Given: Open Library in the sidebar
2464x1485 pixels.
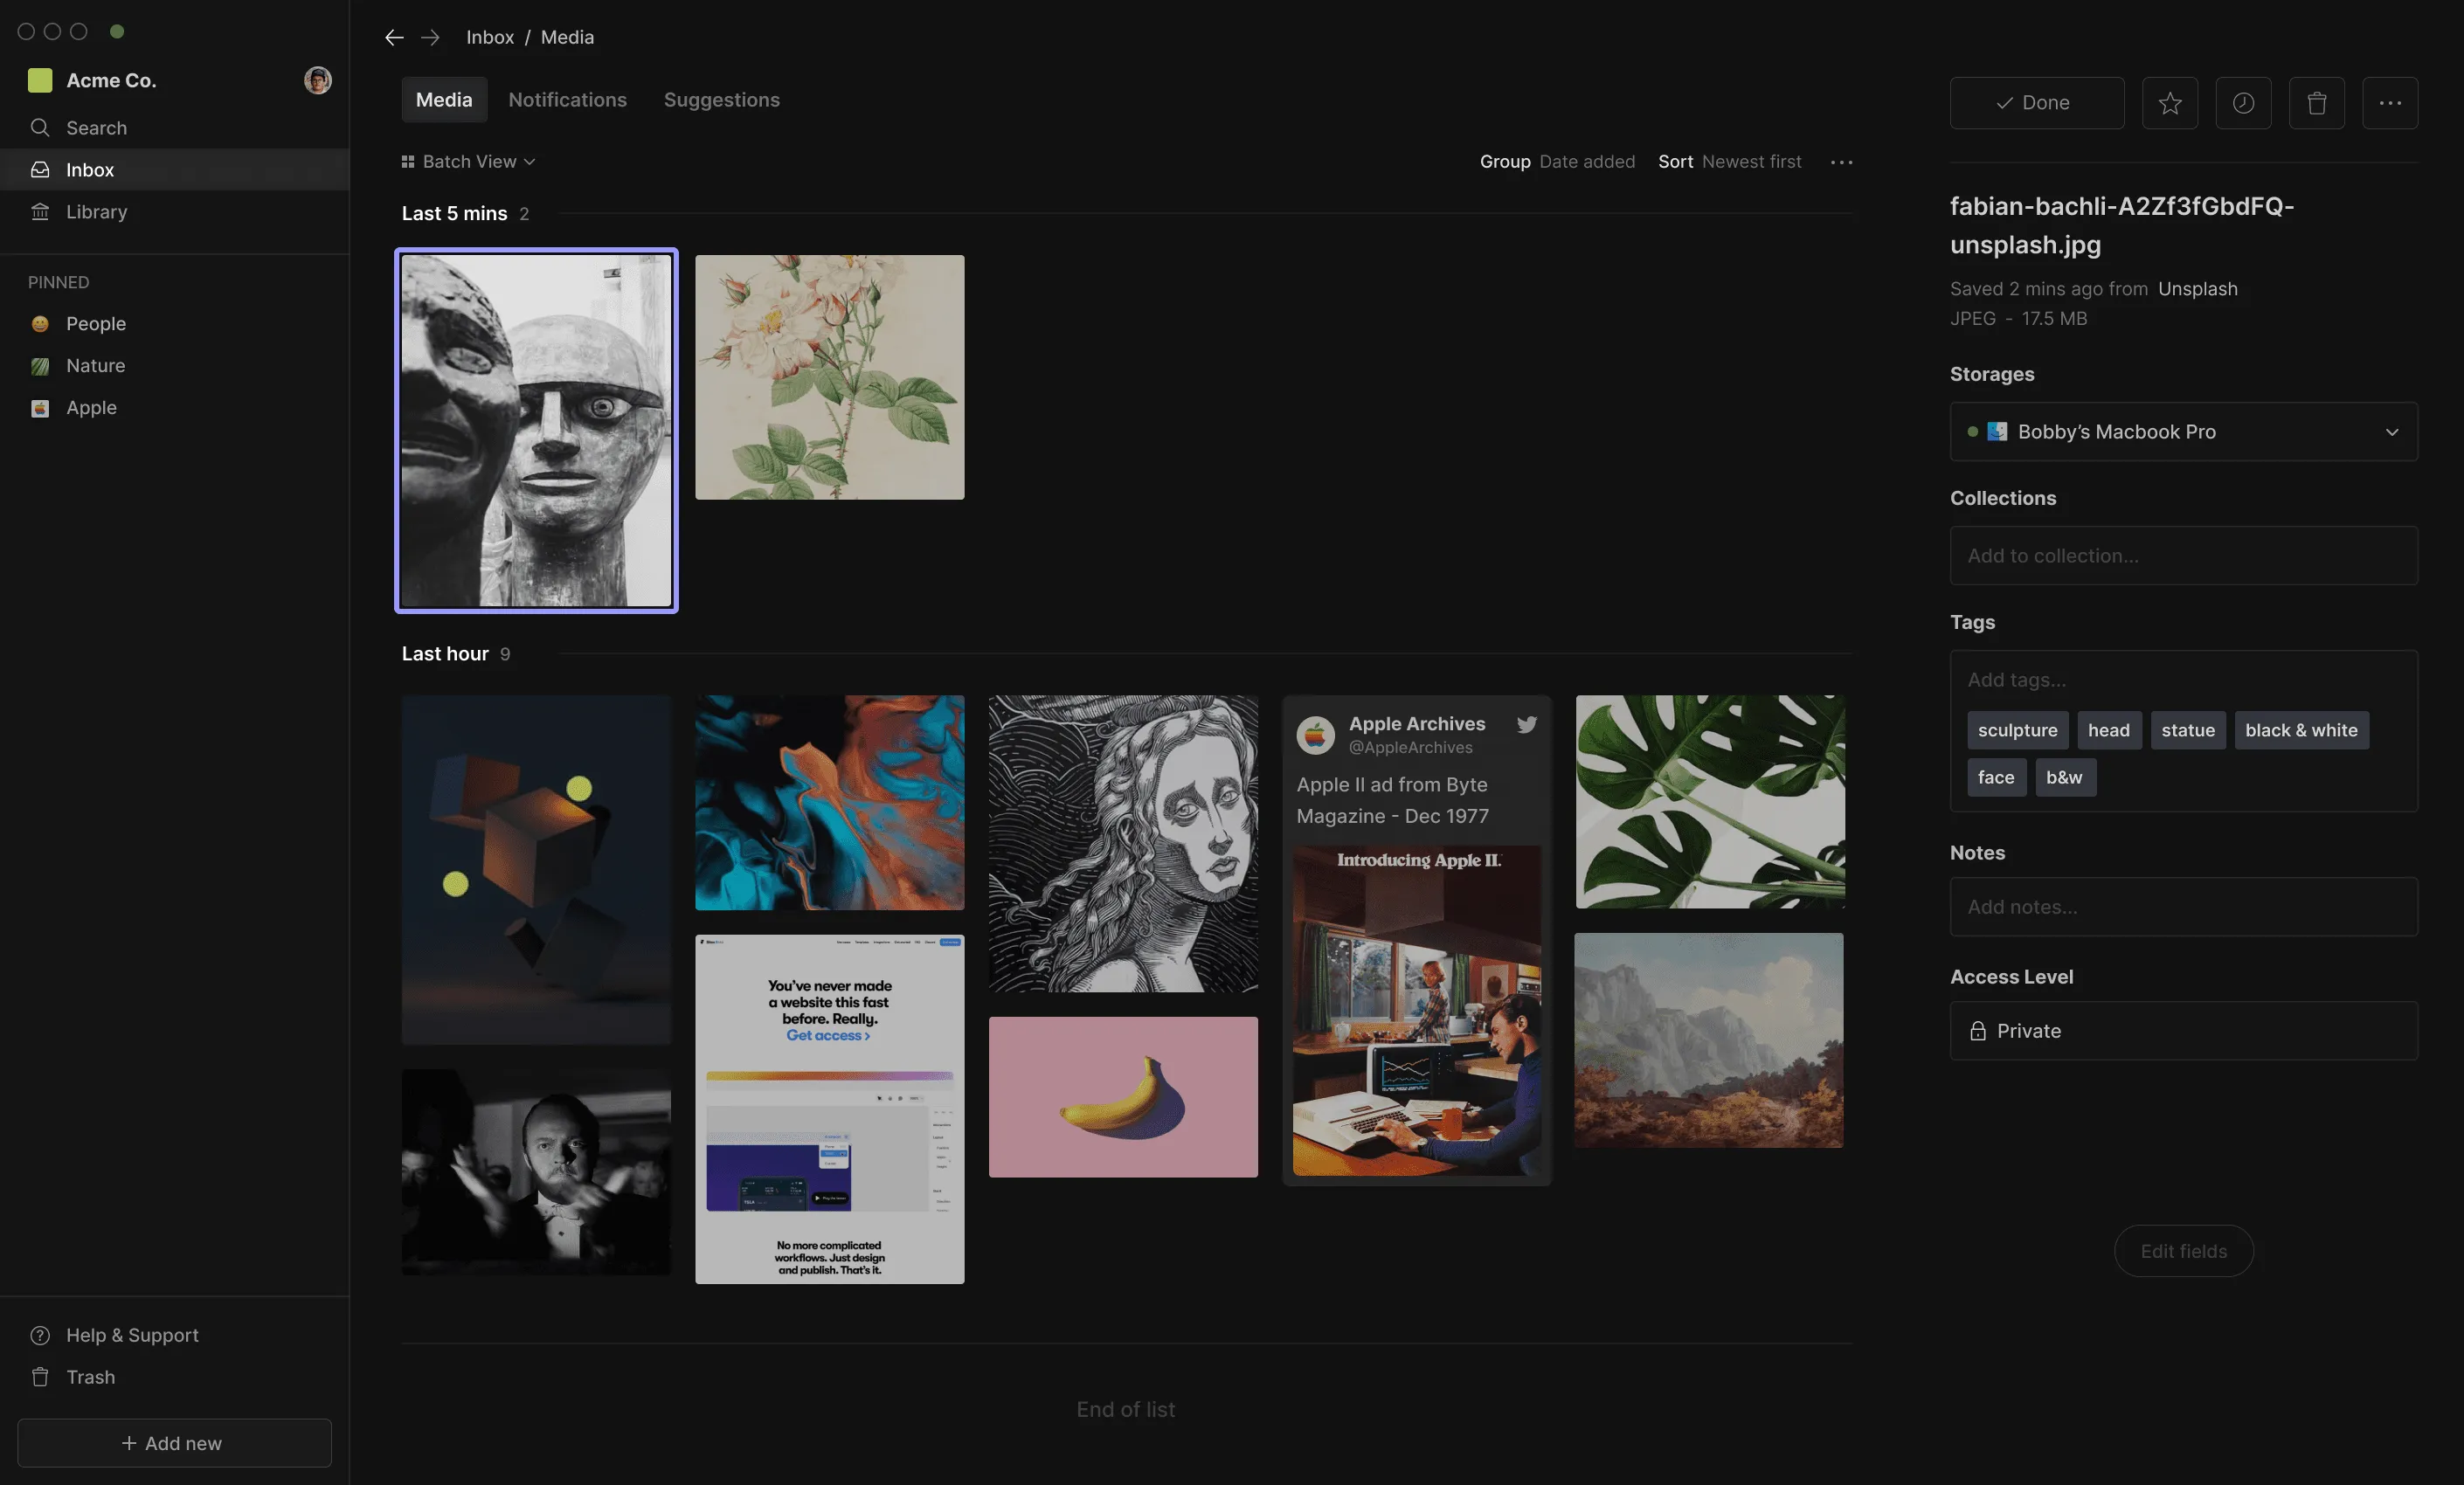Looking at the screenshot, I should [175, 212].
